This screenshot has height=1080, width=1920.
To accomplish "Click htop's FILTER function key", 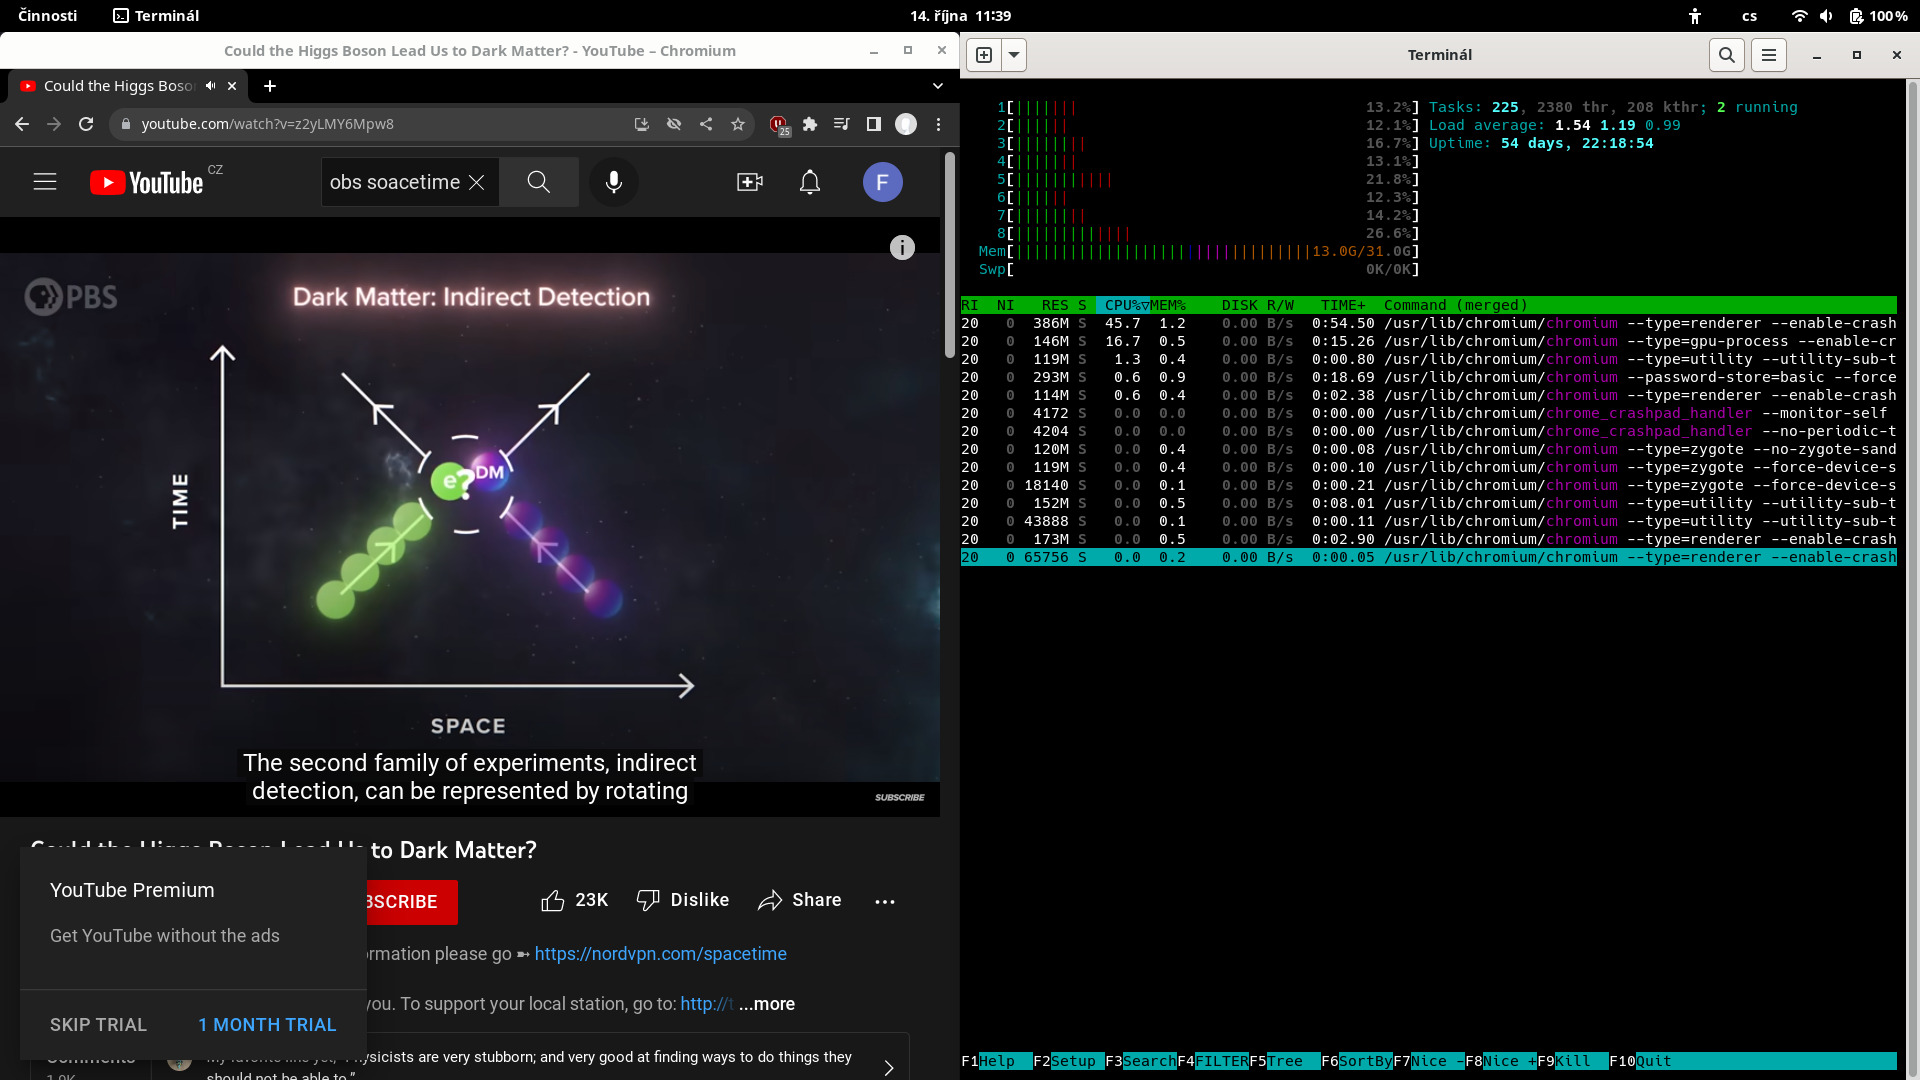I will 1212,1061.
